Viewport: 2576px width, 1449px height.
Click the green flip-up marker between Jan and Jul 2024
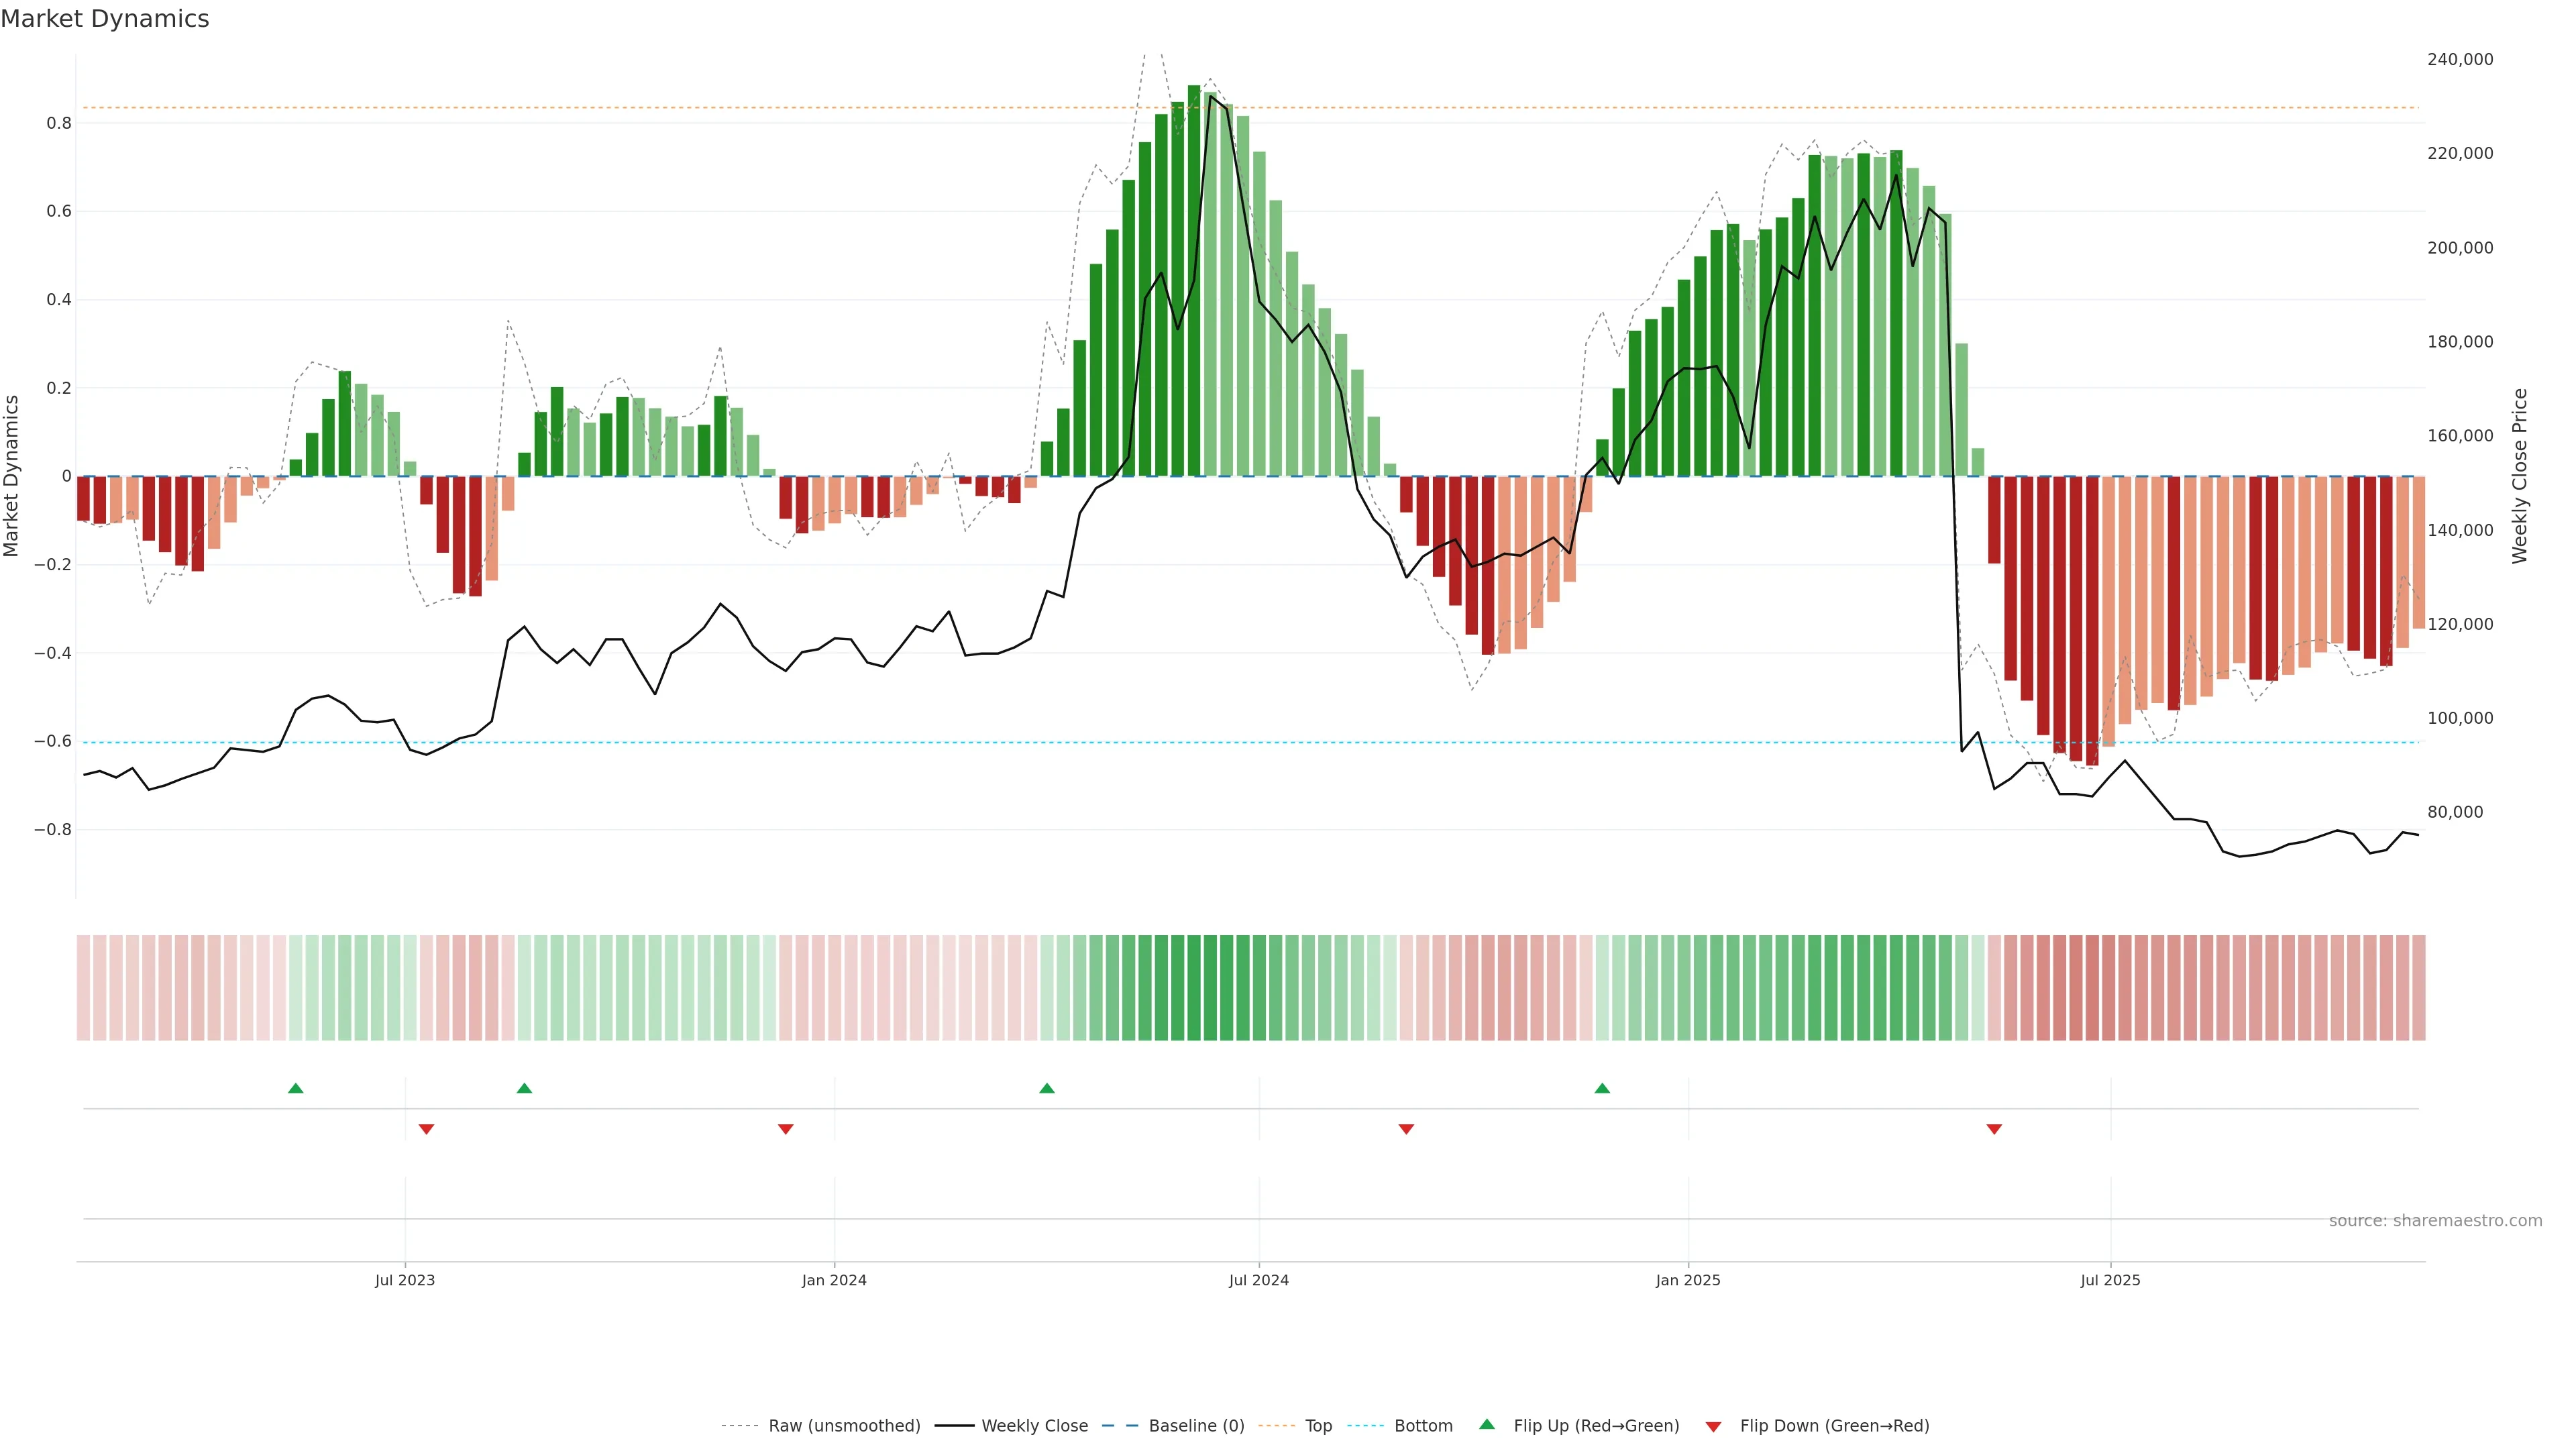(1047, 1088)
